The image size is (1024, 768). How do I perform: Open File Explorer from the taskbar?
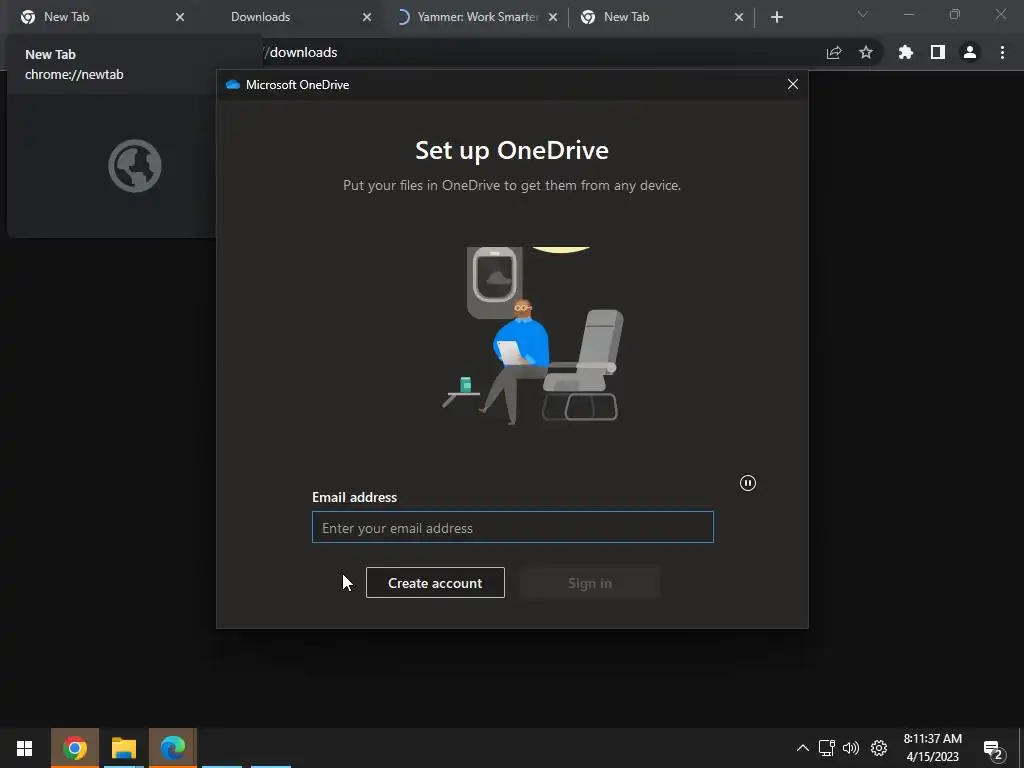click(123, 748)
